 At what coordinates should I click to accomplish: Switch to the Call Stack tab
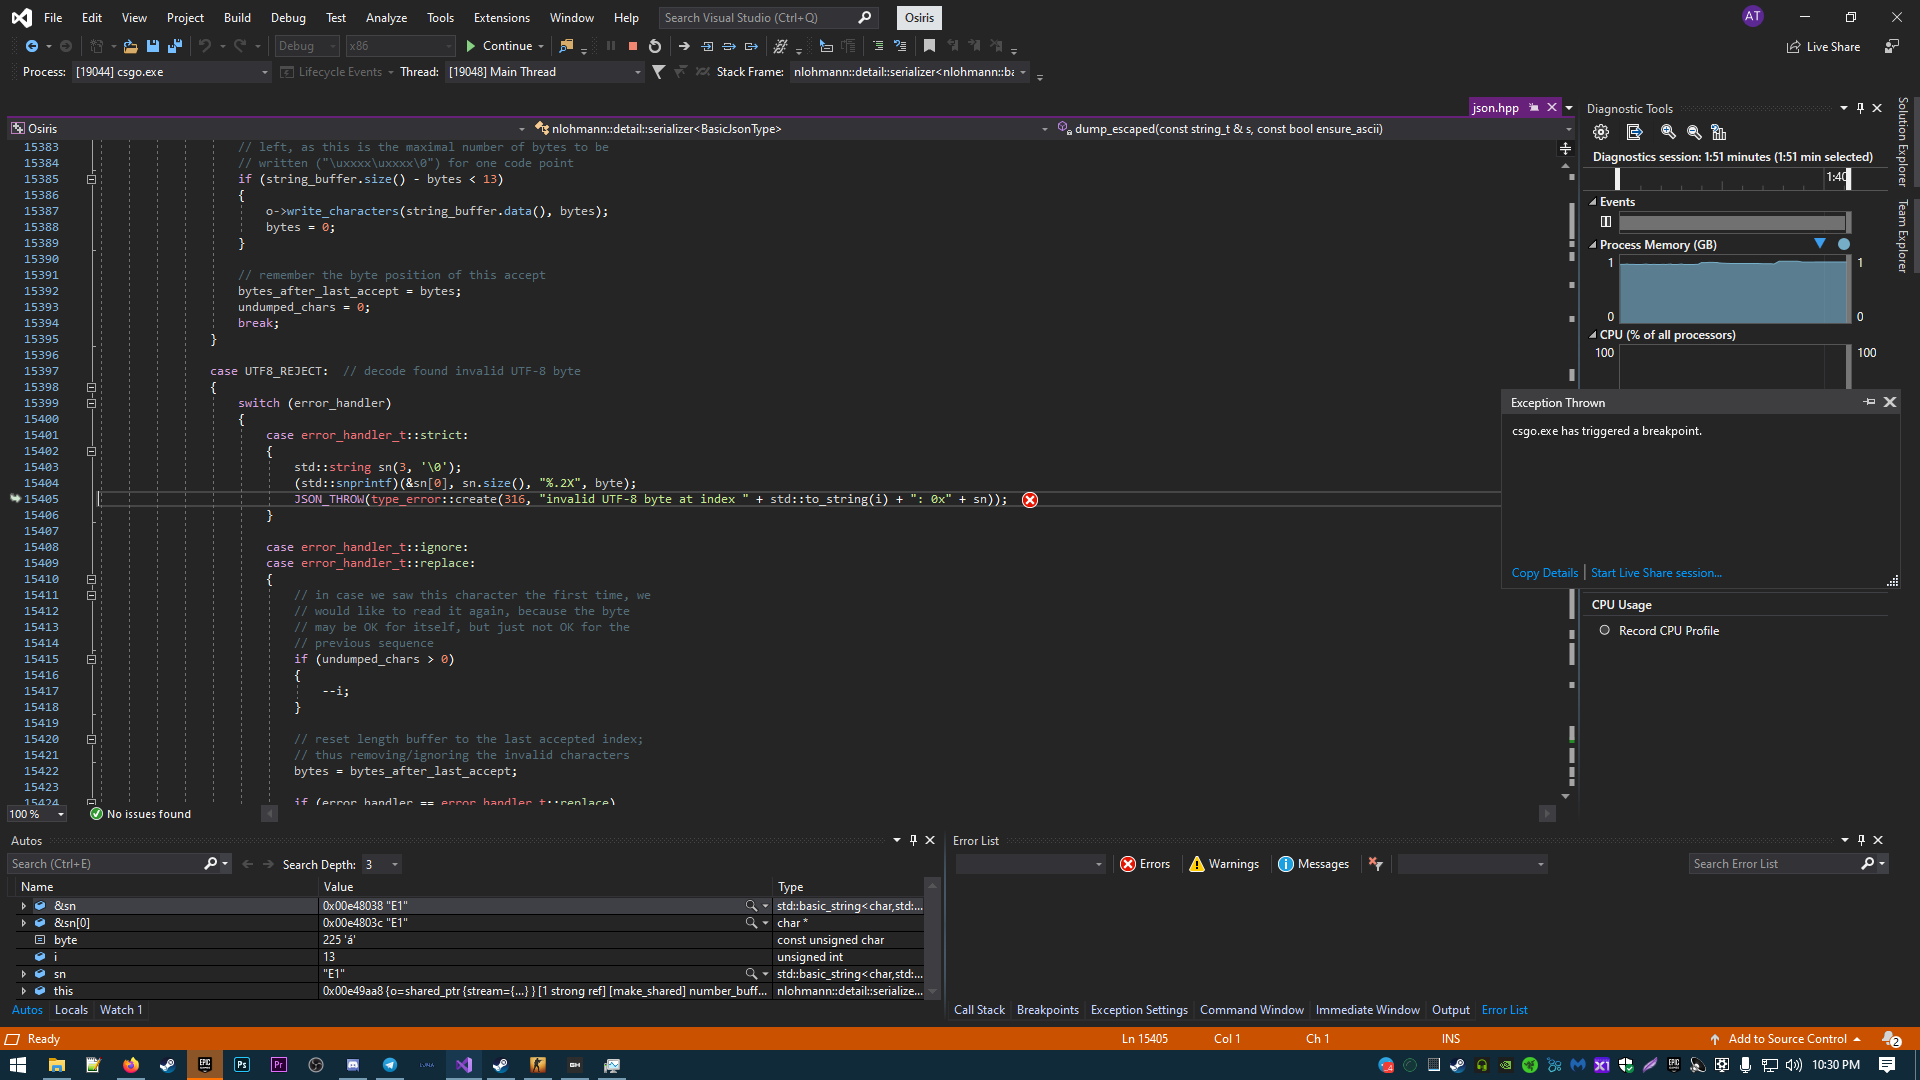point(978,1010)
